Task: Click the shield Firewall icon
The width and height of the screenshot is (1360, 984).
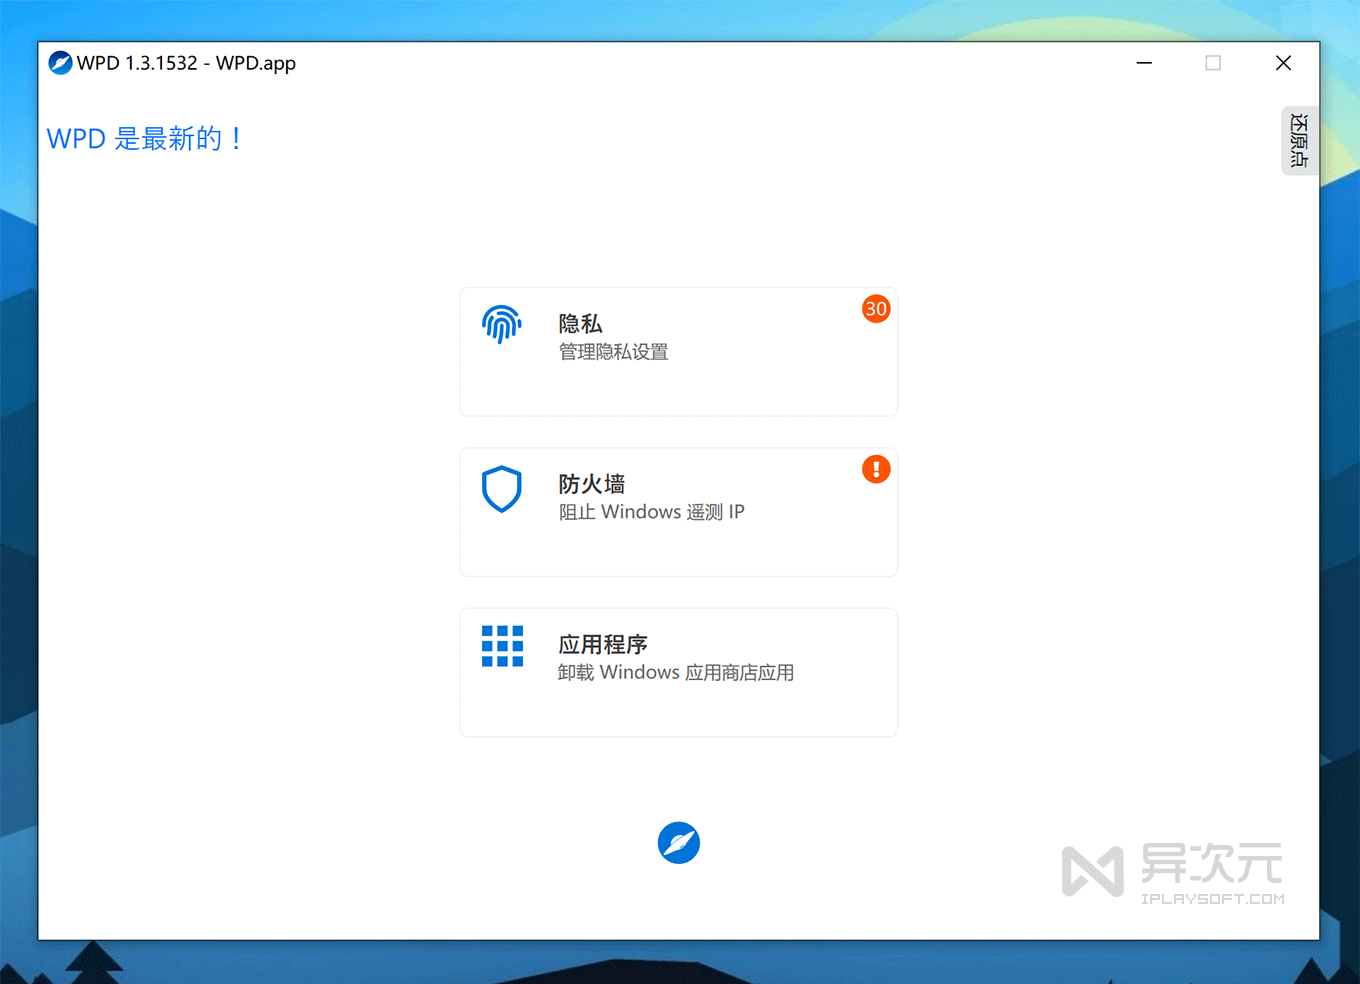Action: 502,489
